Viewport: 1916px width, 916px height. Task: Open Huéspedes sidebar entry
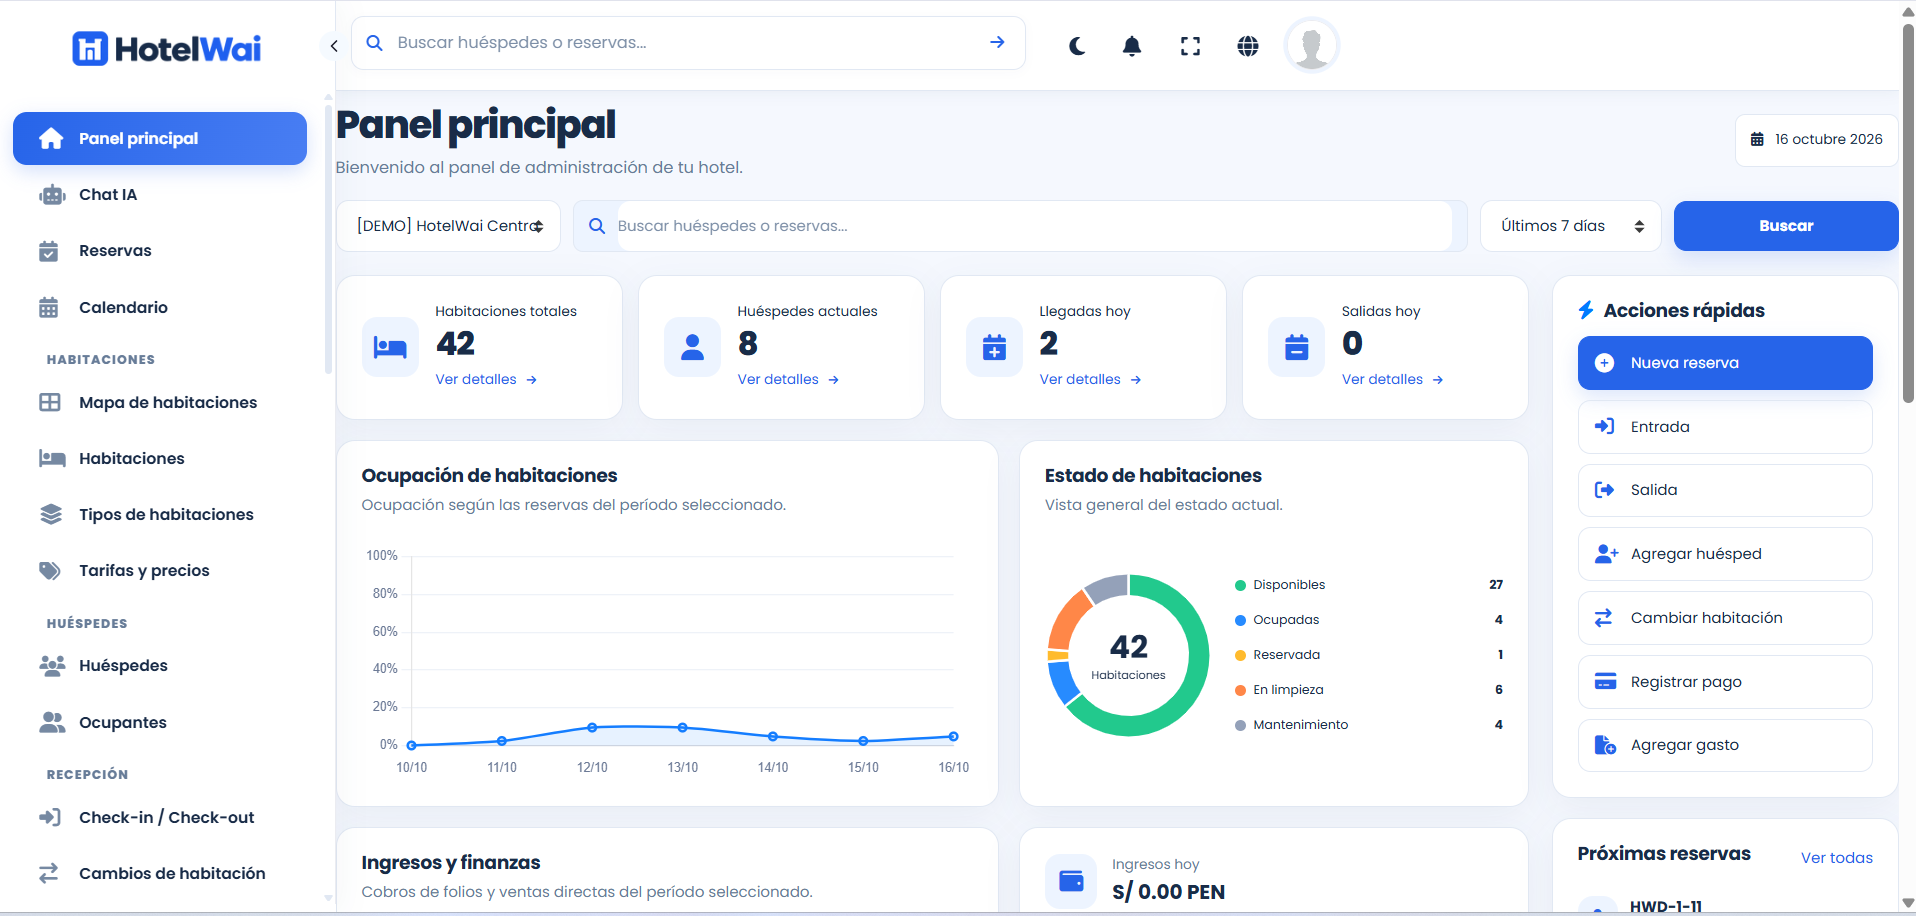click(x=160, y=666)
